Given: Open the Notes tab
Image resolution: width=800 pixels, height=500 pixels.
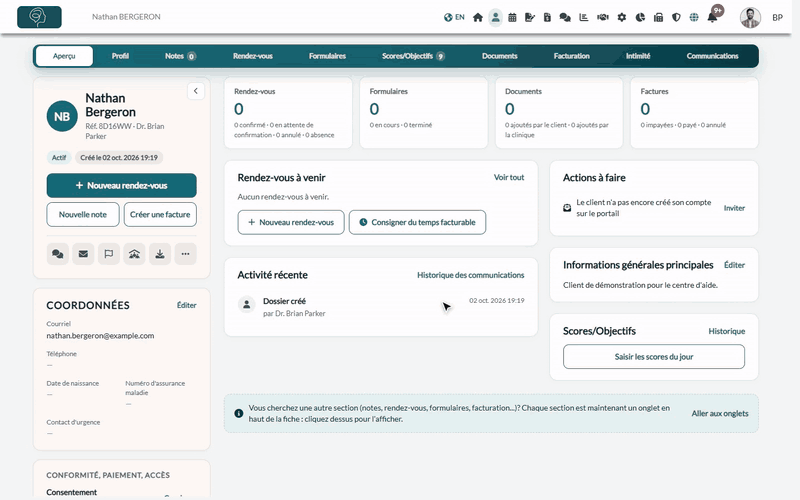Looking at the screenshot, I should [180, 56].
